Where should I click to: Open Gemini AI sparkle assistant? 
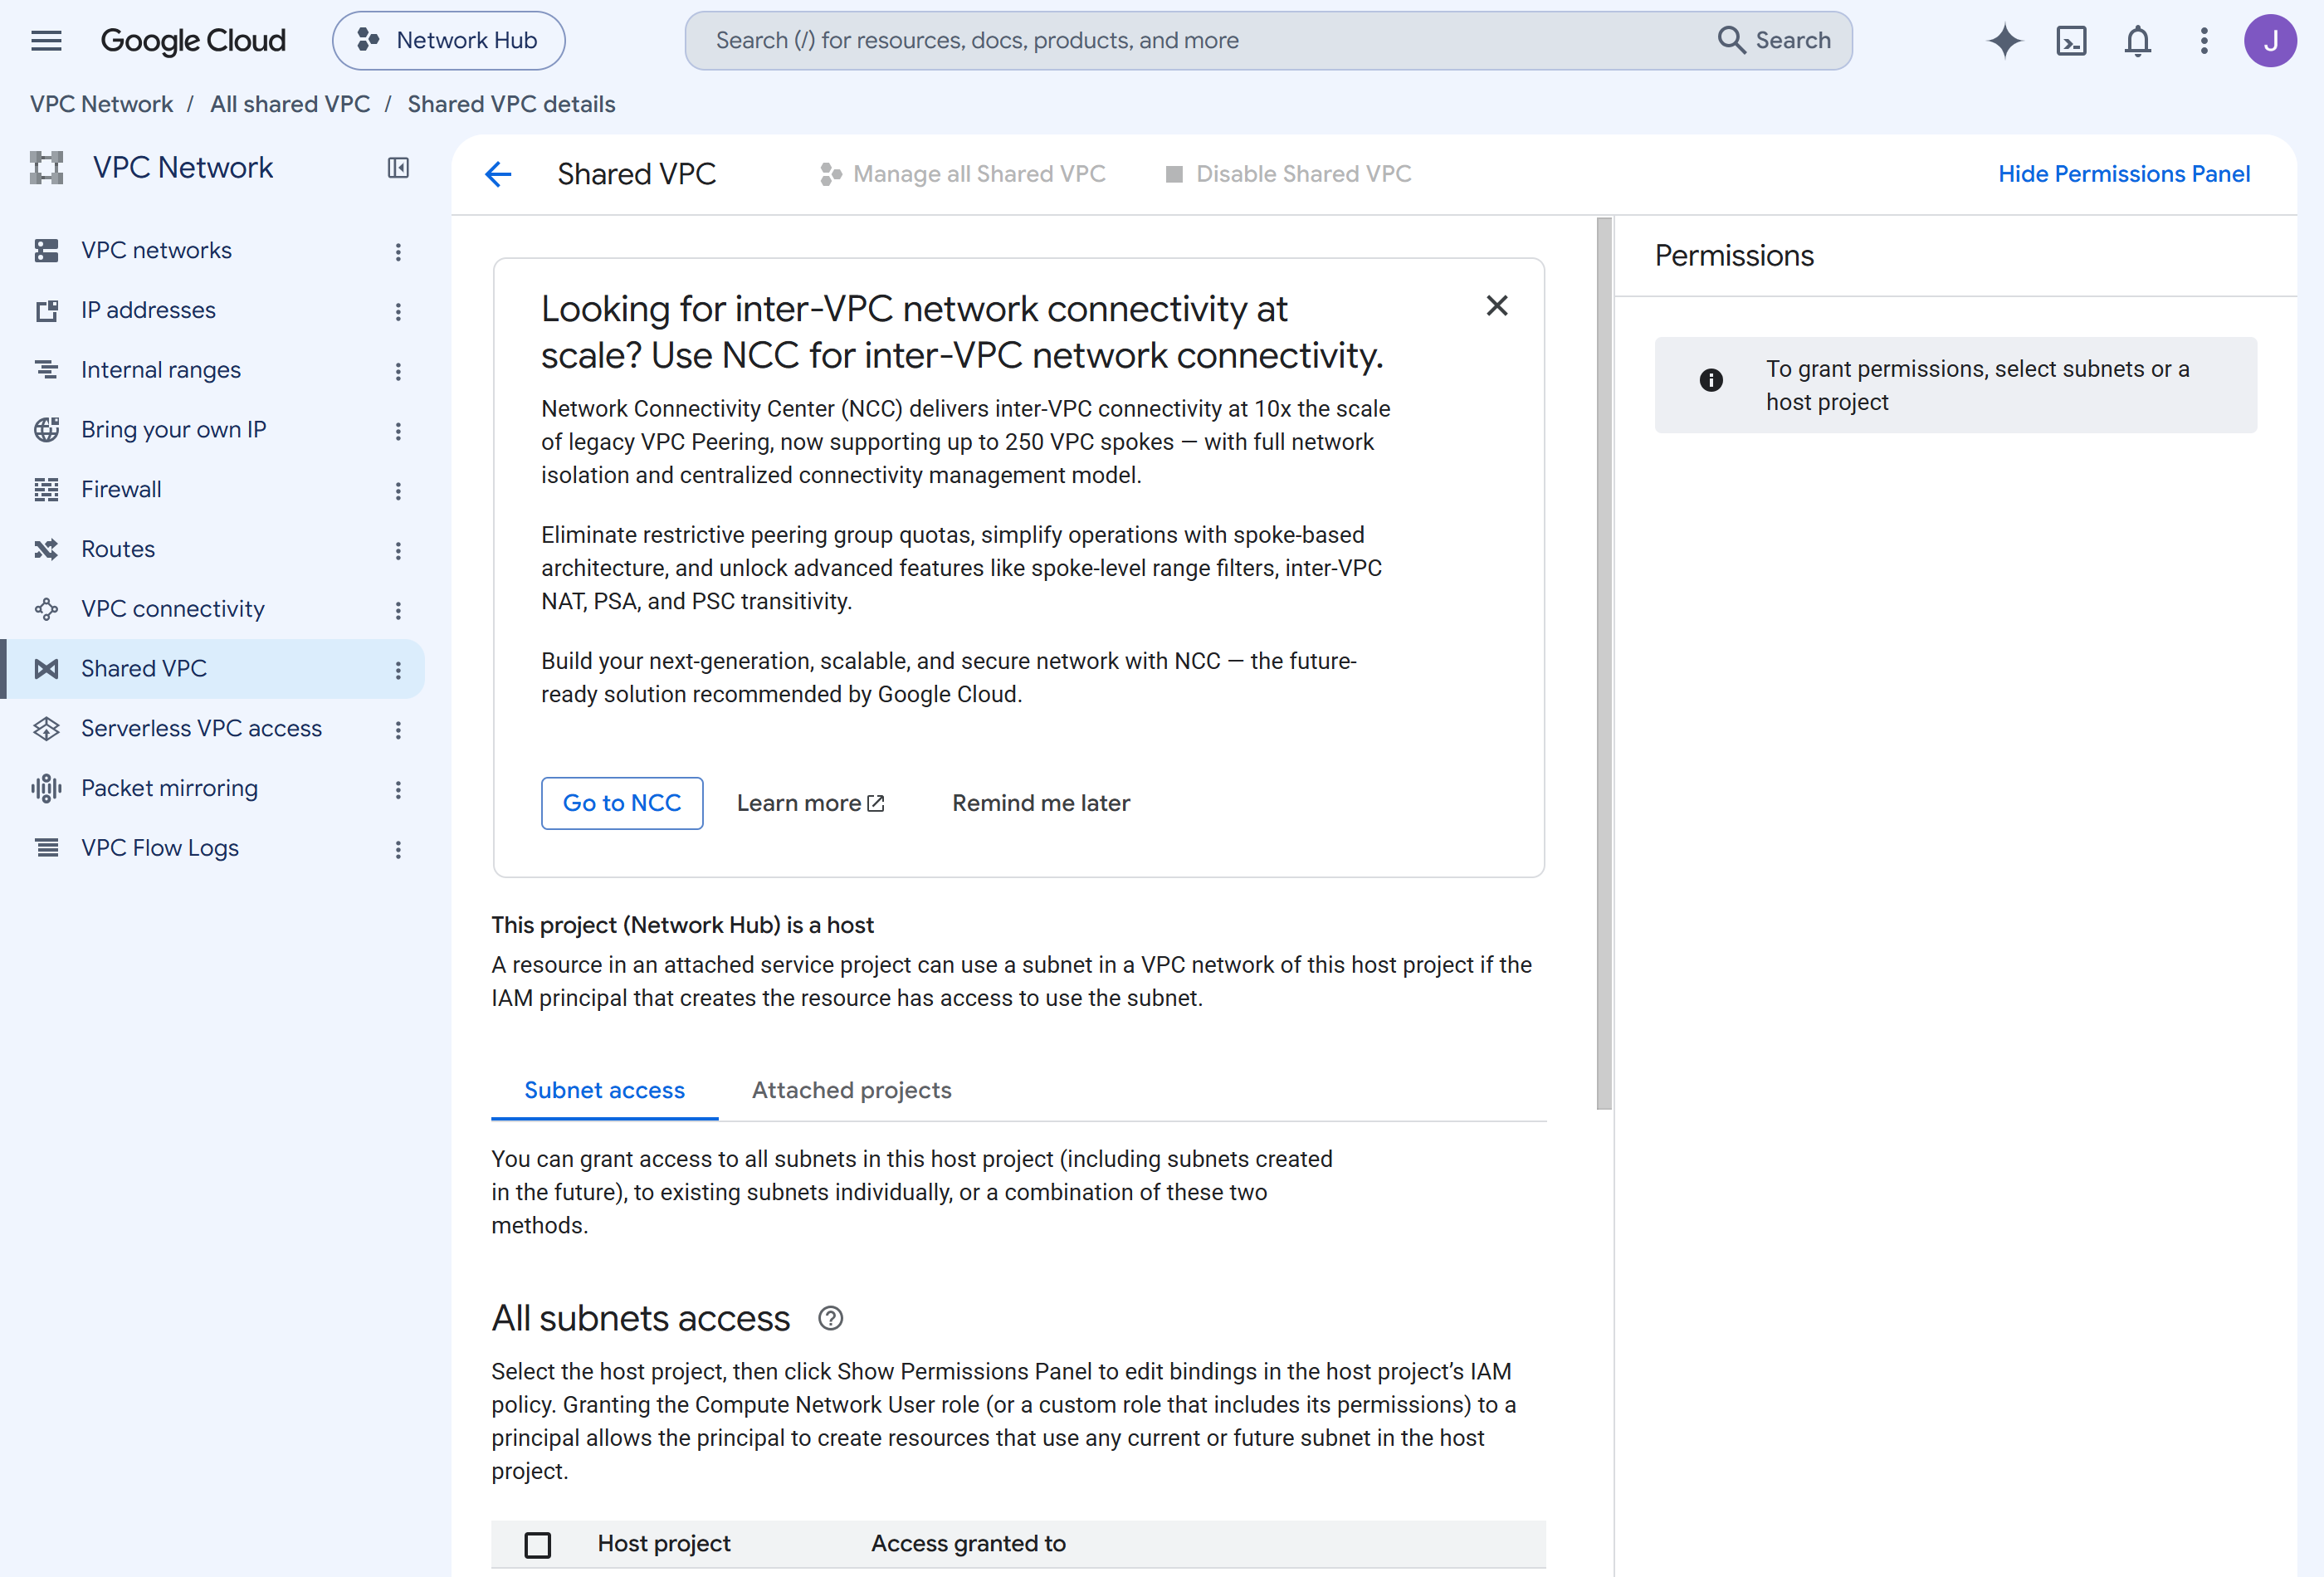coord(2004,40)
